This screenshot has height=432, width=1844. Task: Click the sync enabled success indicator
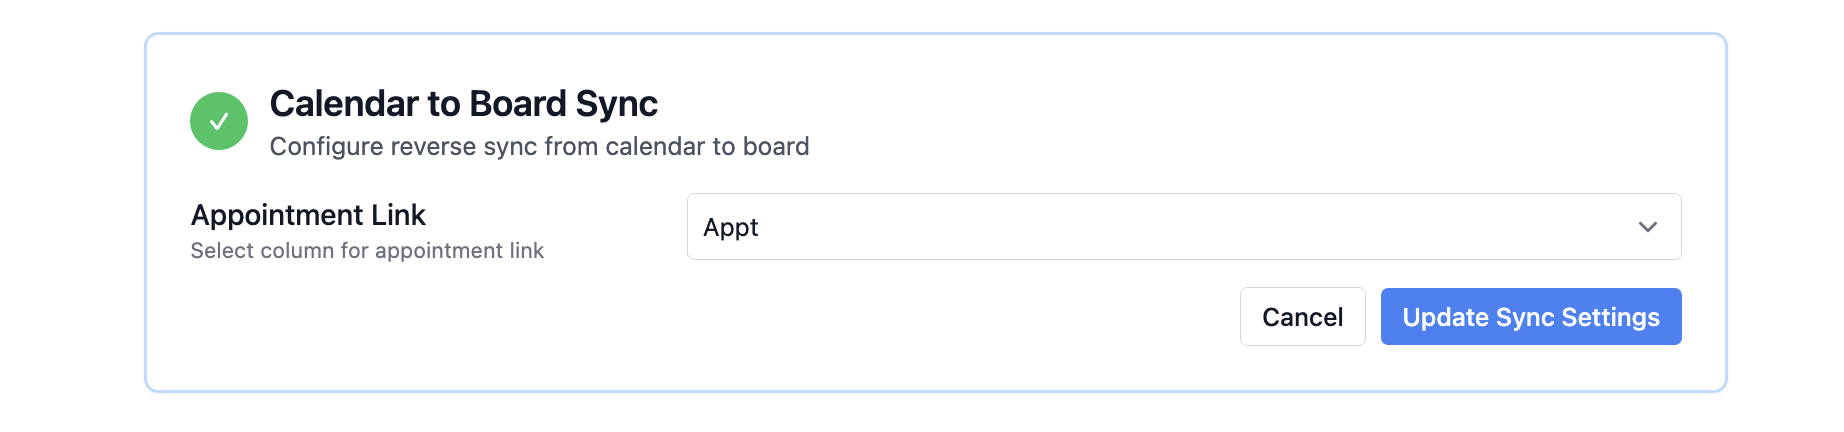(219, 121)
